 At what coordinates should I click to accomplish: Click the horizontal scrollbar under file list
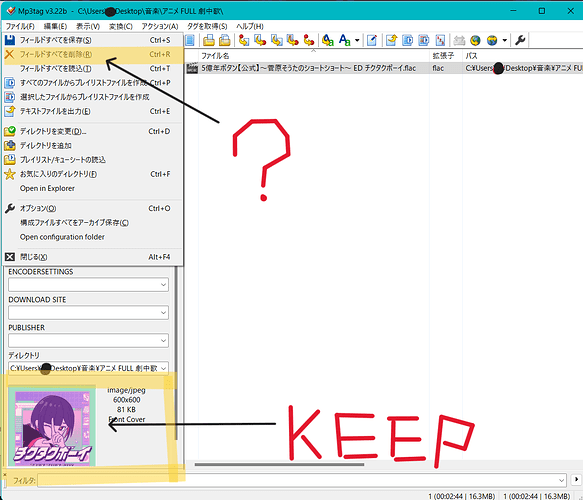point(279,464)
